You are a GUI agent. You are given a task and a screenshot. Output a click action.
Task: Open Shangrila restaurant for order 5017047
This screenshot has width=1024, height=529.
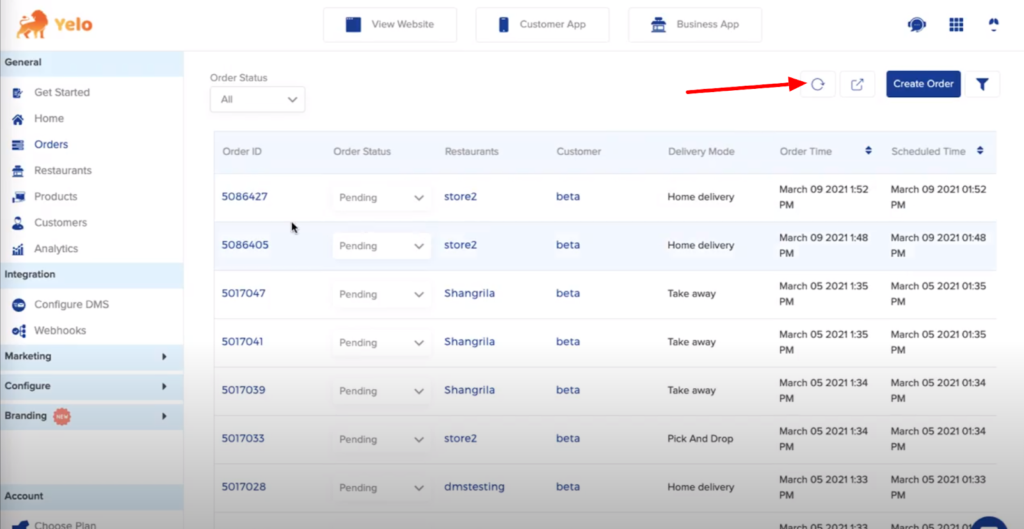470,293
